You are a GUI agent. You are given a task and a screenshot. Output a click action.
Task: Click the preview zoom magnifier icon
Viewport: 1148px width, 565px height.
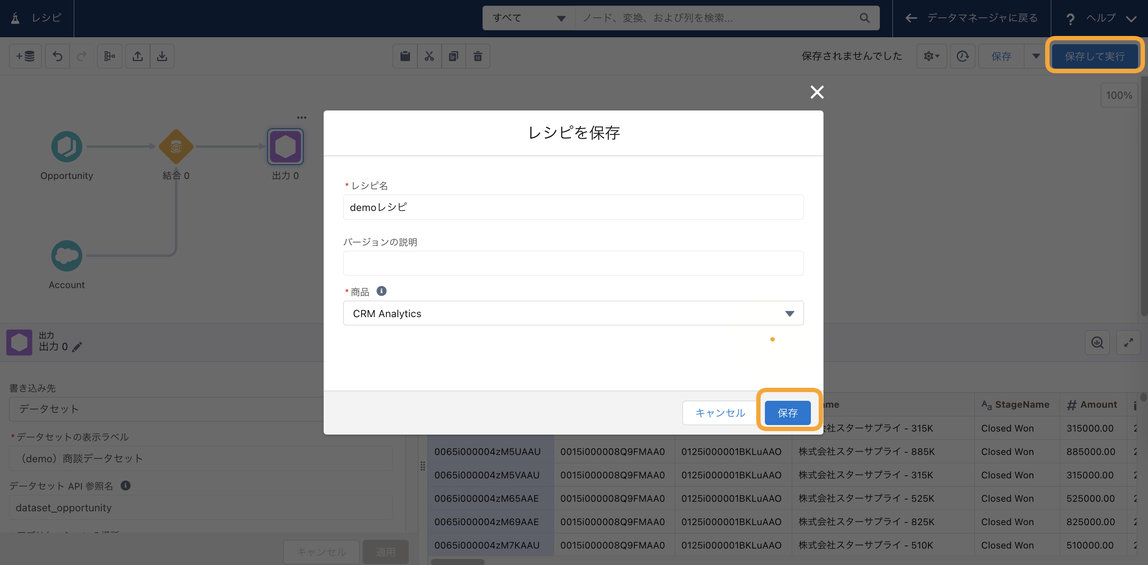coord(1097,342)
